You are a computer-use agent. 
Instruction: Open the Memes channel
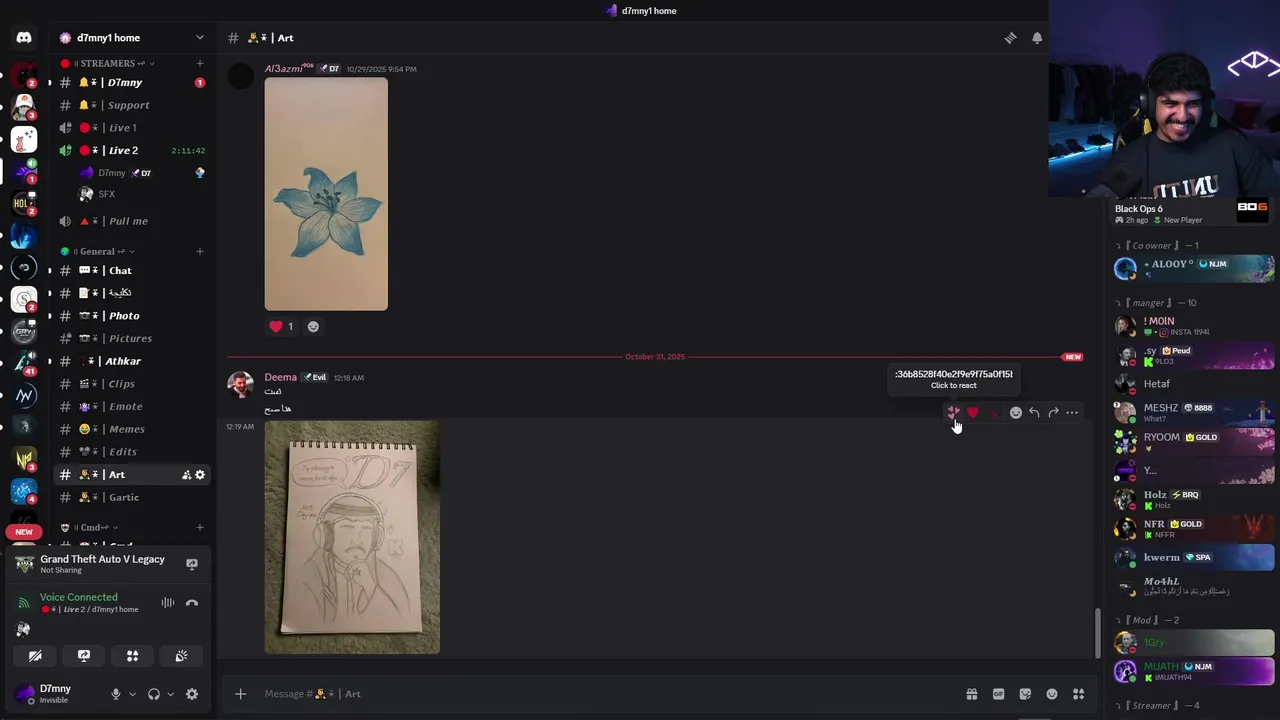point(132,429)
